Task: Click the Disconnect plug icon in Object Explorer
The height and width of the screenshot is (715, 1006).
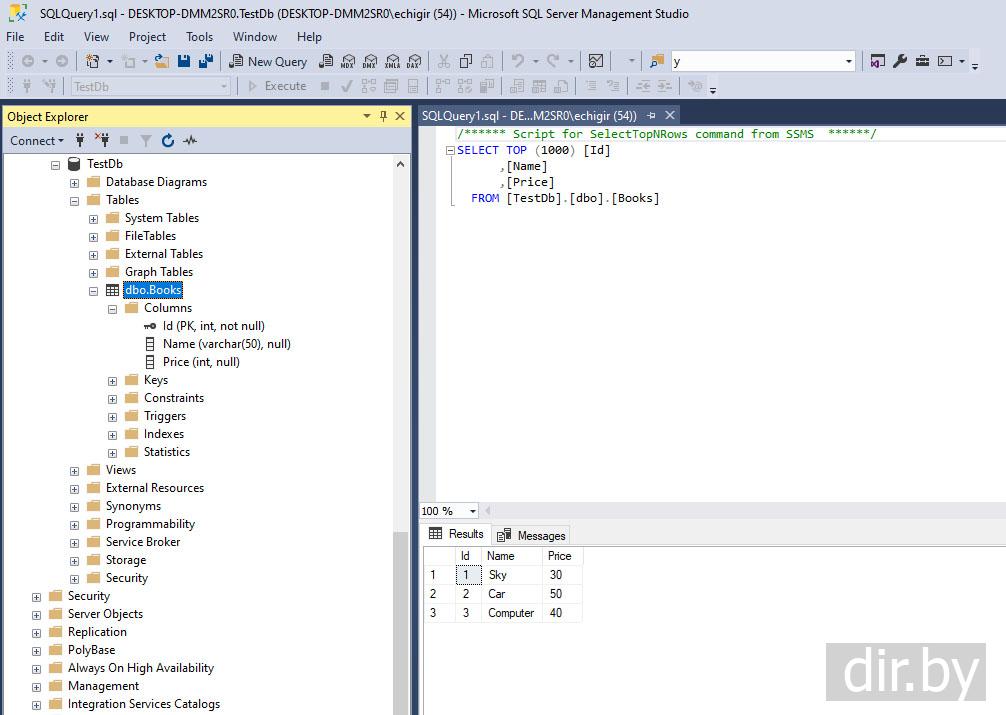Action: coord(101,141)
